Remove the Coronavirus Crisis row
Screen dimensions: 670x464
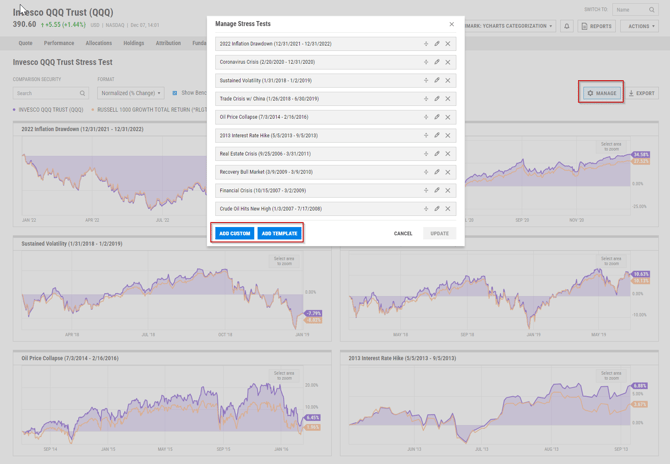pos(448,62)
